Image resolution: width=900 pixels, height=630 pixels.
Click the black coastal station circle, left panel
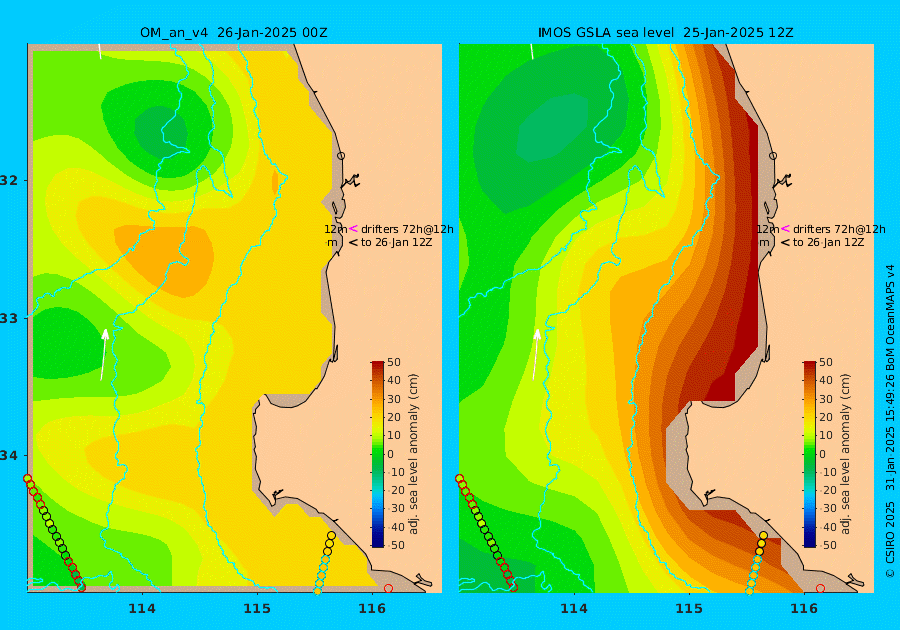point(341,156)
